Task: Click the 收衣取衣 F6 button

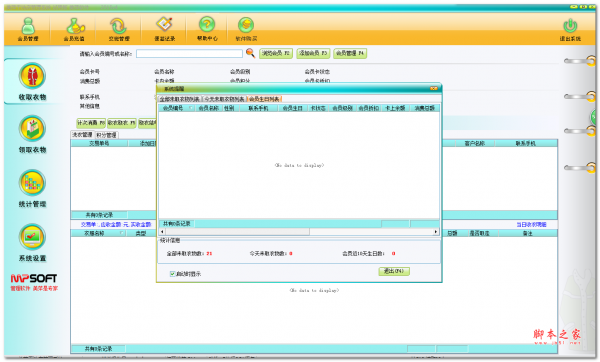Action: (x=122, y=123)
